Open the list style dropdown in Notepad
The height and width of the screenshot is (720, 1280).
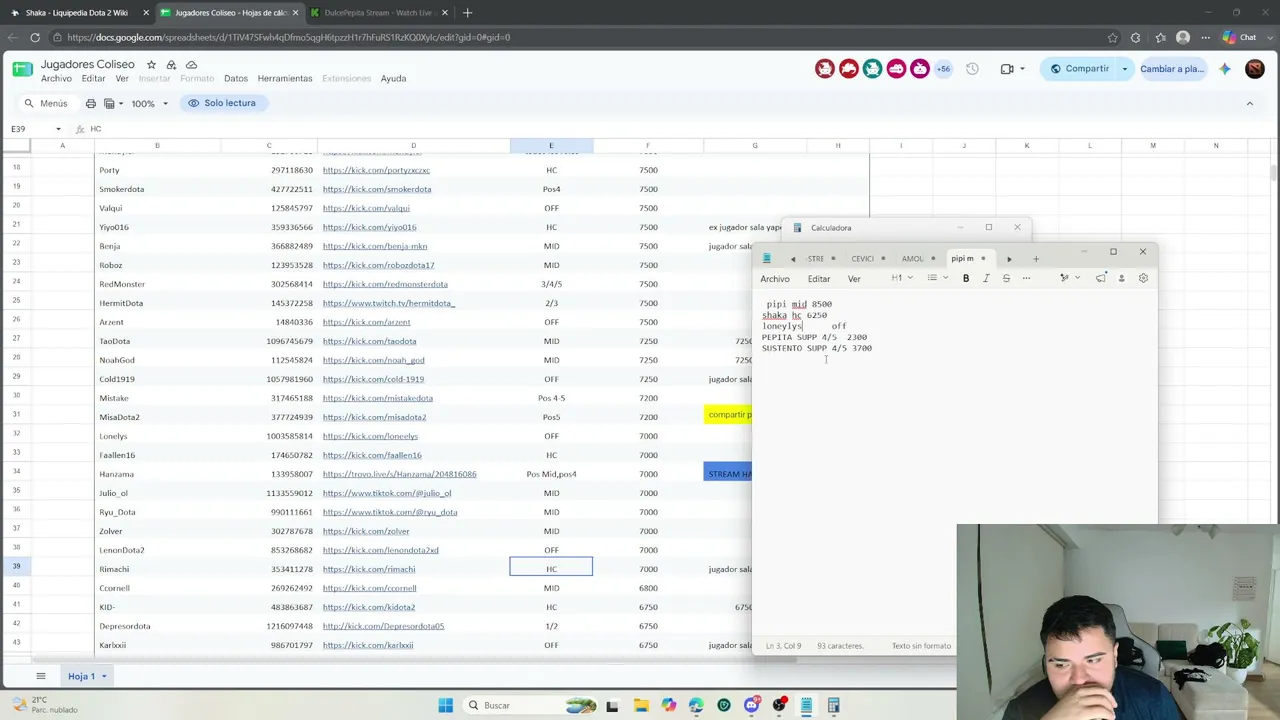coord(937,278)
